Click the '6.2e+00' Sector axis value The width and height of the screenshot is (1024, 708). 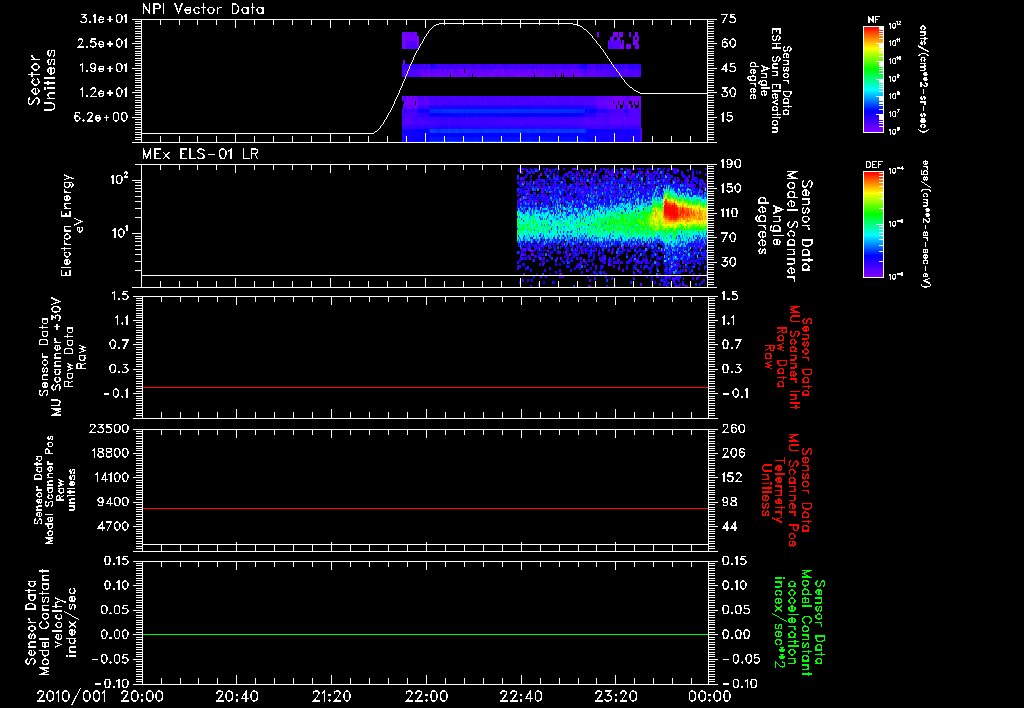(102, 118)
